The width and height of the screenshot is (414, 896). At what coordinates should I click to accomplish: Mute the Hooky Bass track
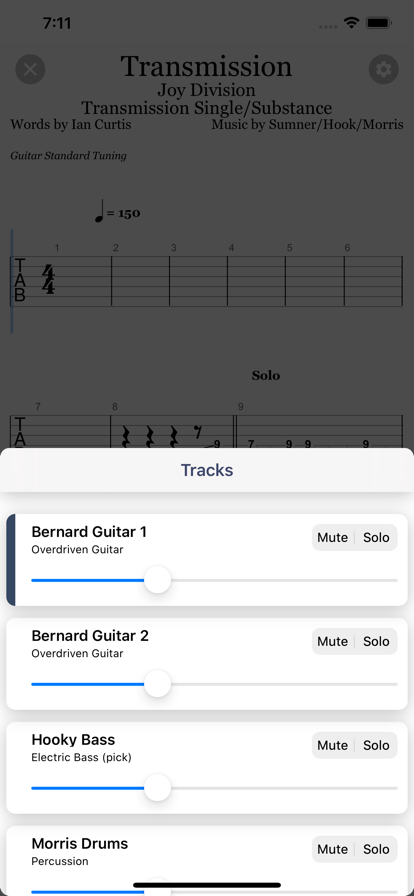pos(332,745)
